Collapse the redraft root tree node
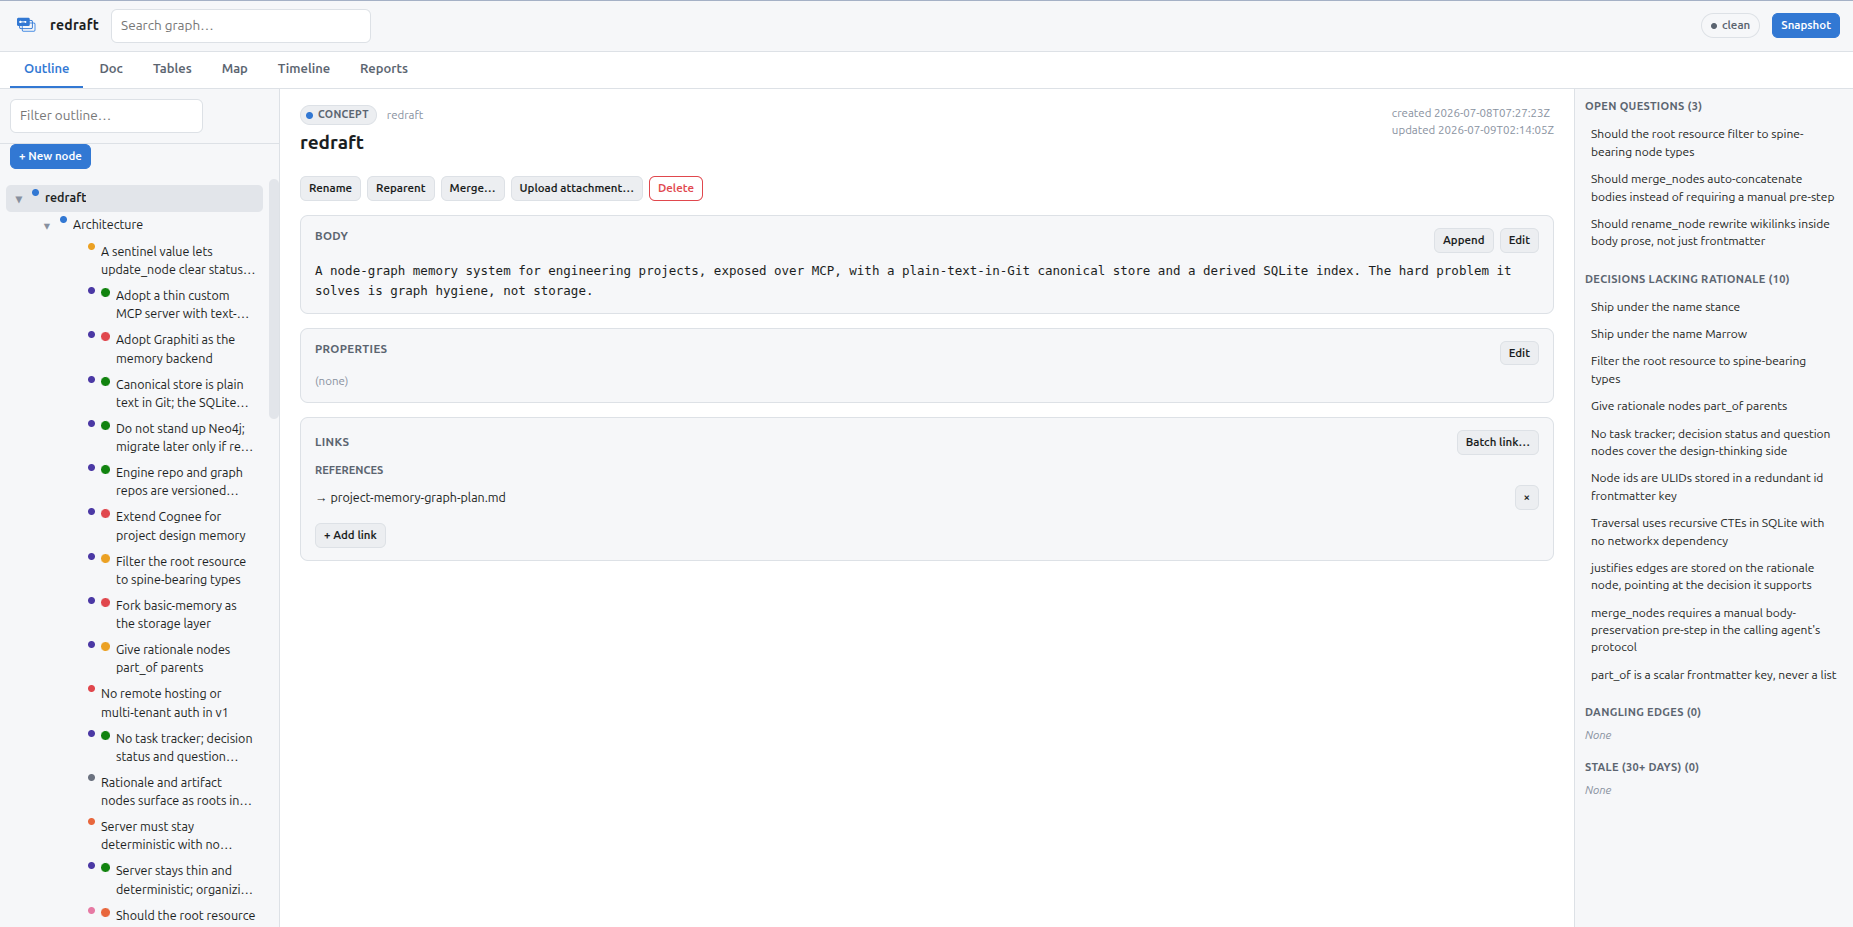The height and width of the screenshot is (927, 1853). click(19, 199)
